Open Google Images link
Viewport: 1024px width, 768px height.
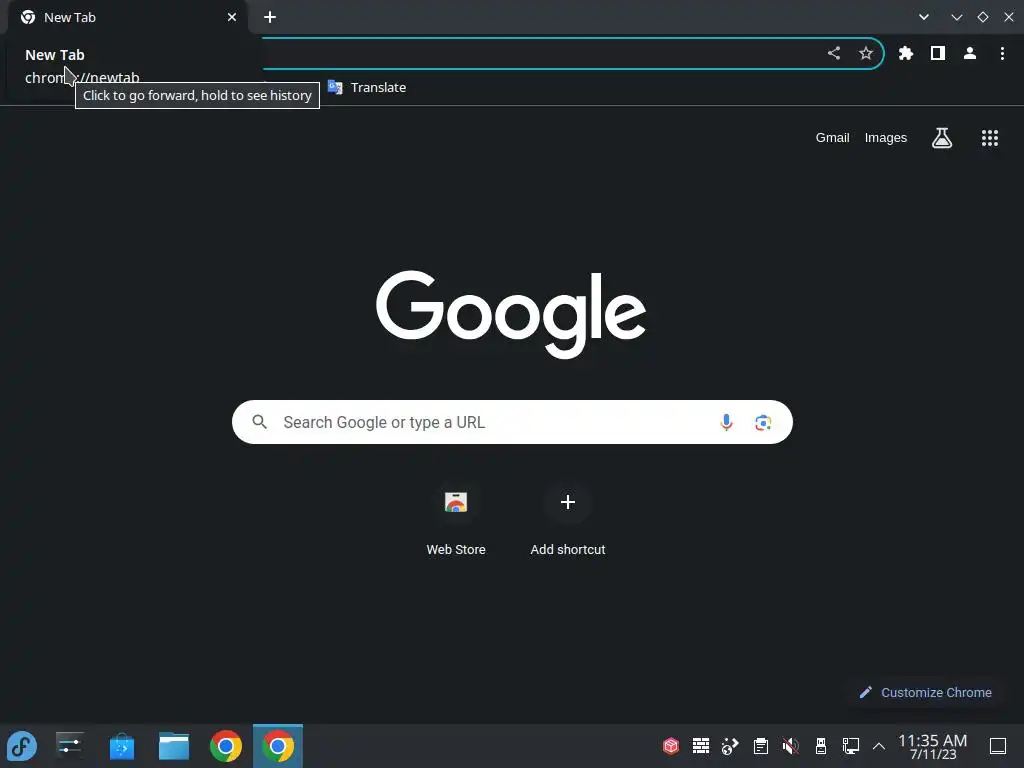coord(886,138)
